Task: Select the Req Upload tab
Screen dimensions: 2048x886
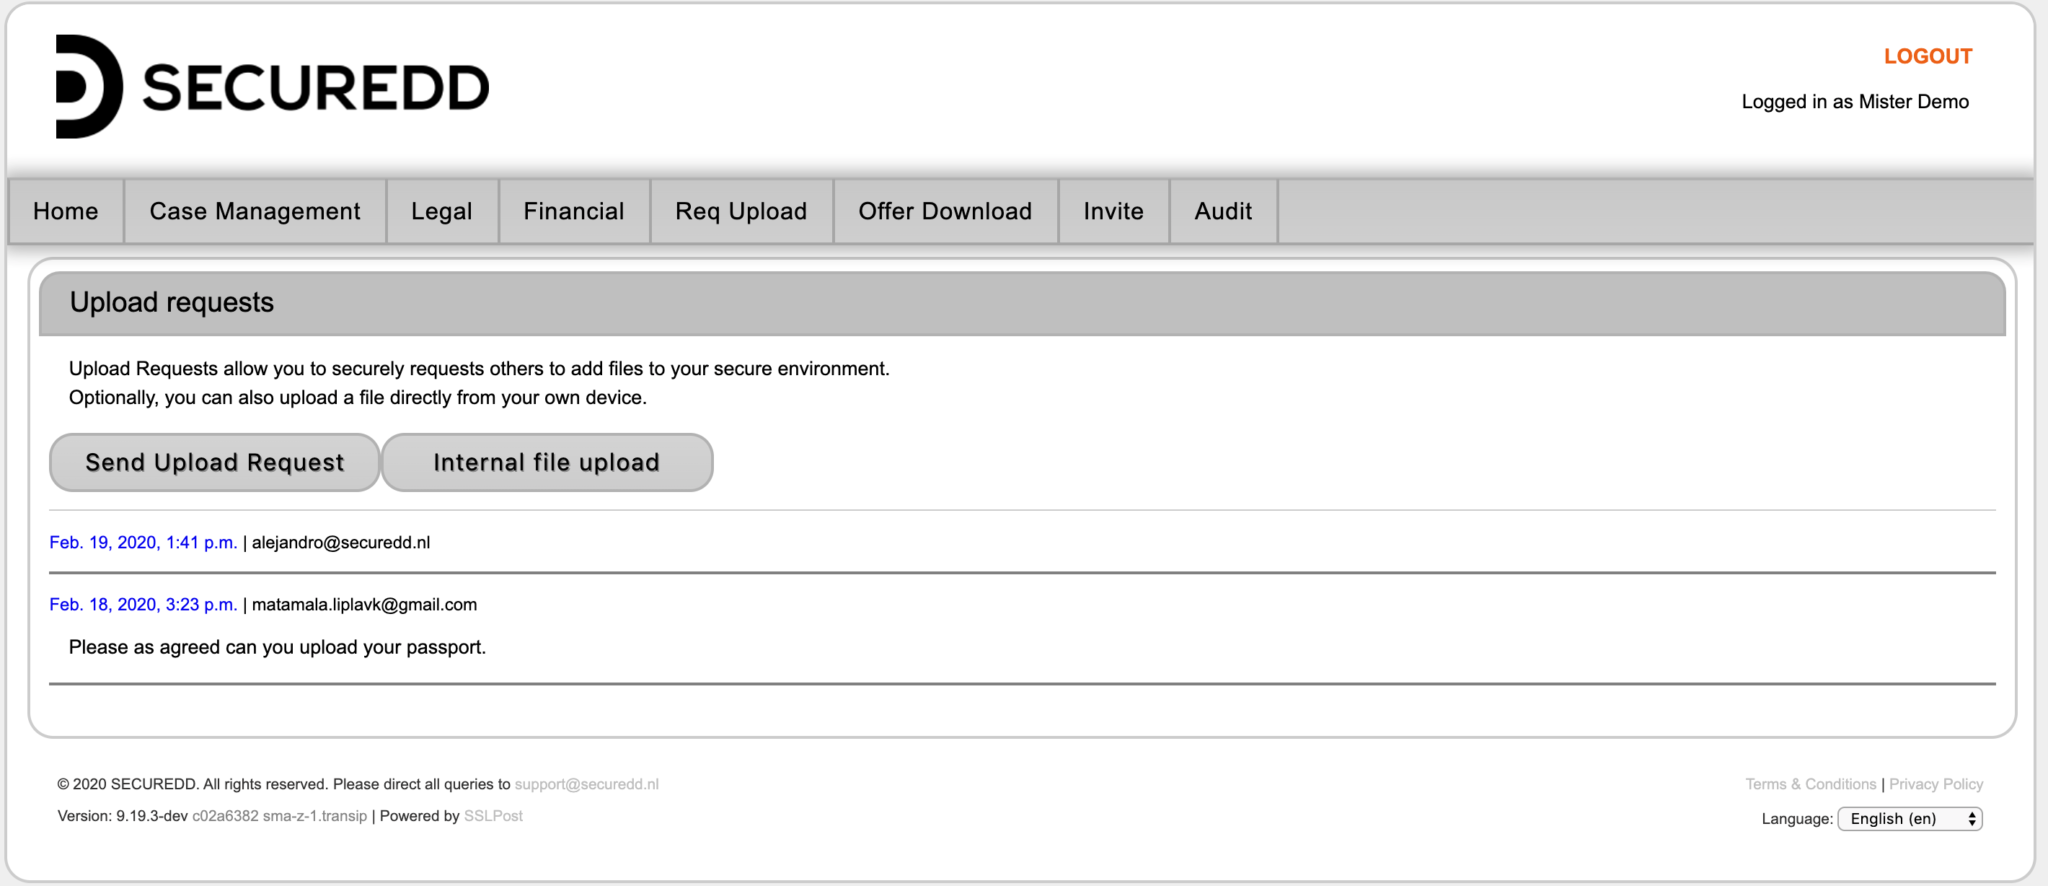Action: pos(741,211)
